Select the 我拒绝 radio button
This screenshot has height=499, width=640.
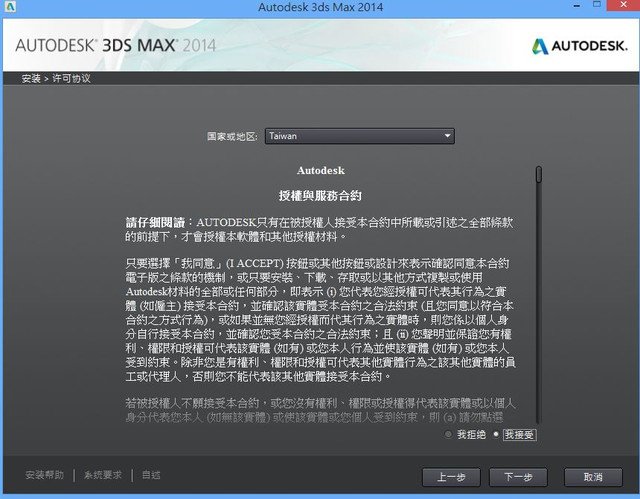449,434
